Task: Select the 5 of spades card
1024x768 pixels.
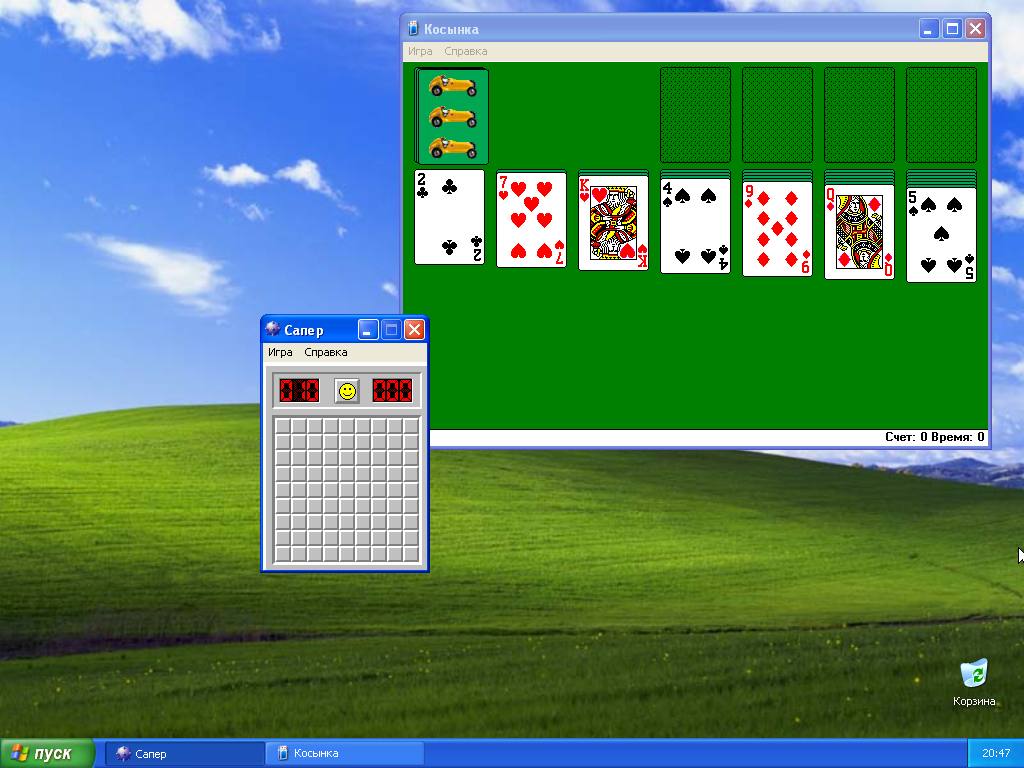Action: (941, 234)
